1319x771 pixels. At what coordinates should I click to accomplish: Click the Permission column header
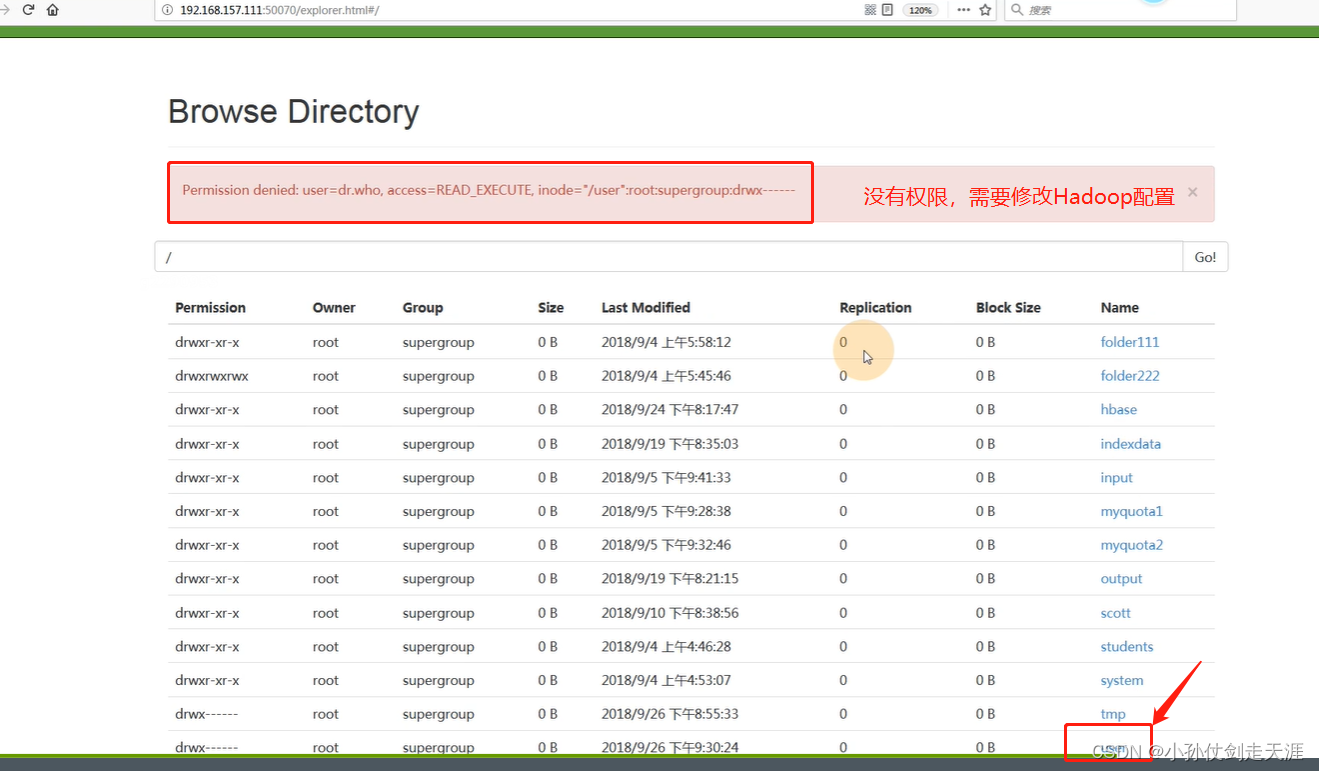point(210,308)
